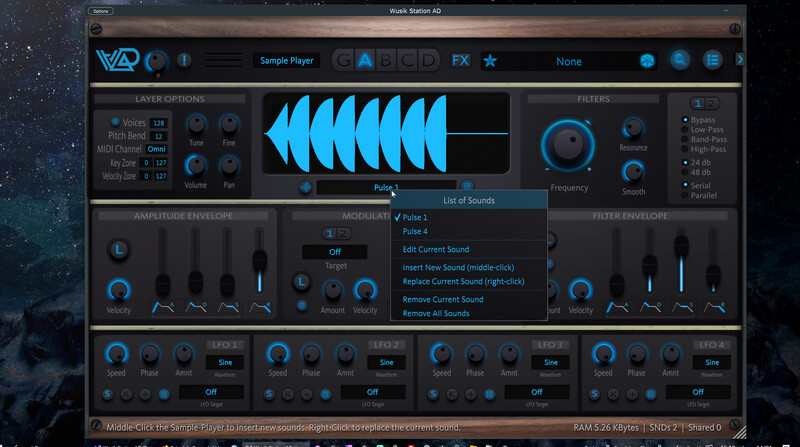Select the Sustain curve icon in Amplitude Envelope
800x447 pixels.
coord(228,307)
